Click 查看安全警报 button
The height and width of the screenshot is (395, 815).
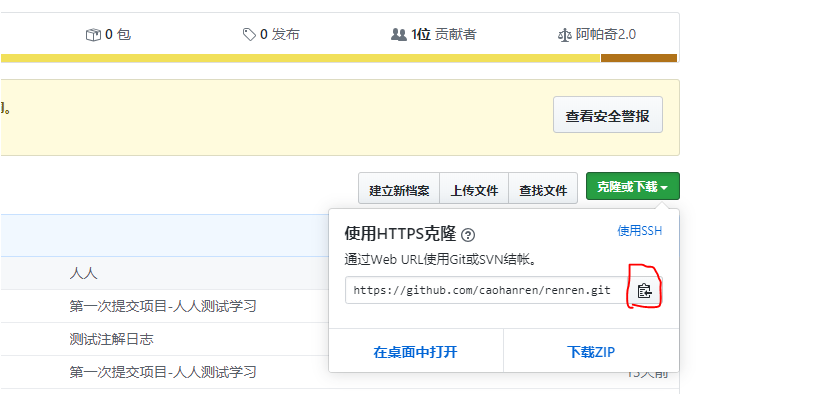(x=608, y=115)
